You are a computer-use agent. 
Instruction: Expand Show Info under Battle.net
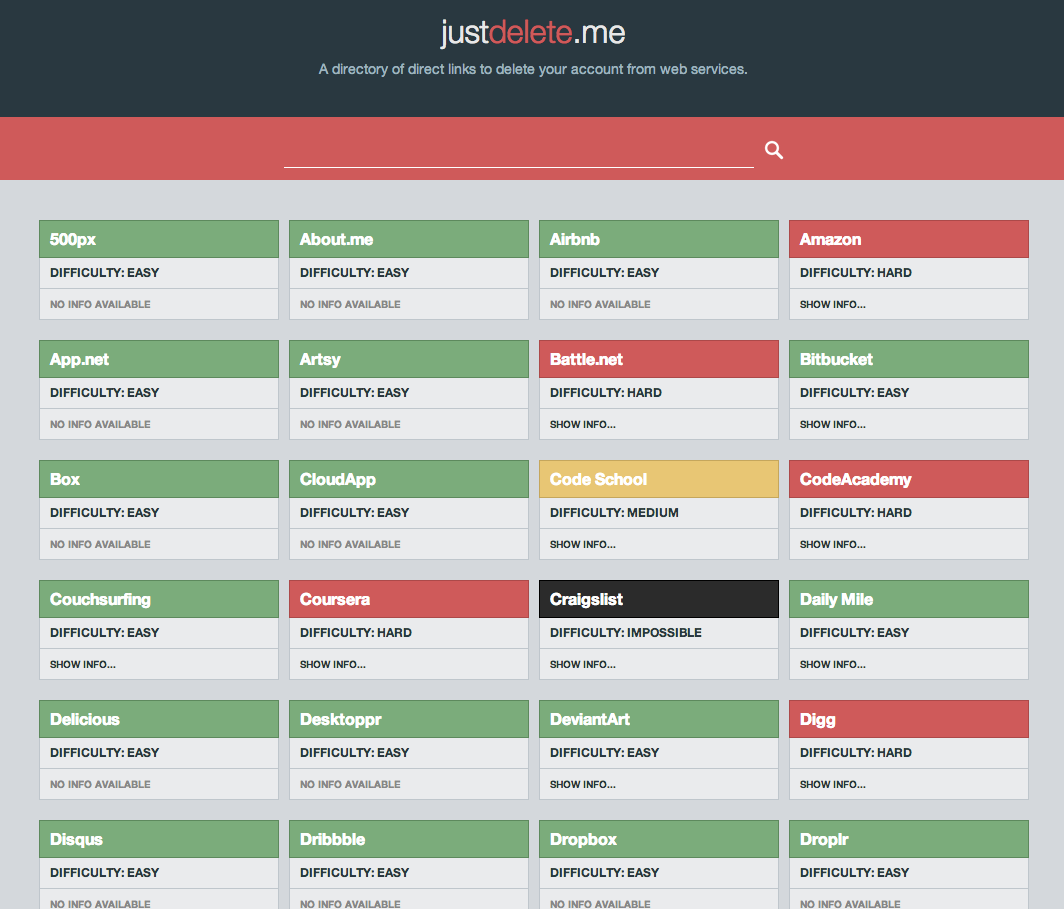pyautogui.click(x=583, y=424)
